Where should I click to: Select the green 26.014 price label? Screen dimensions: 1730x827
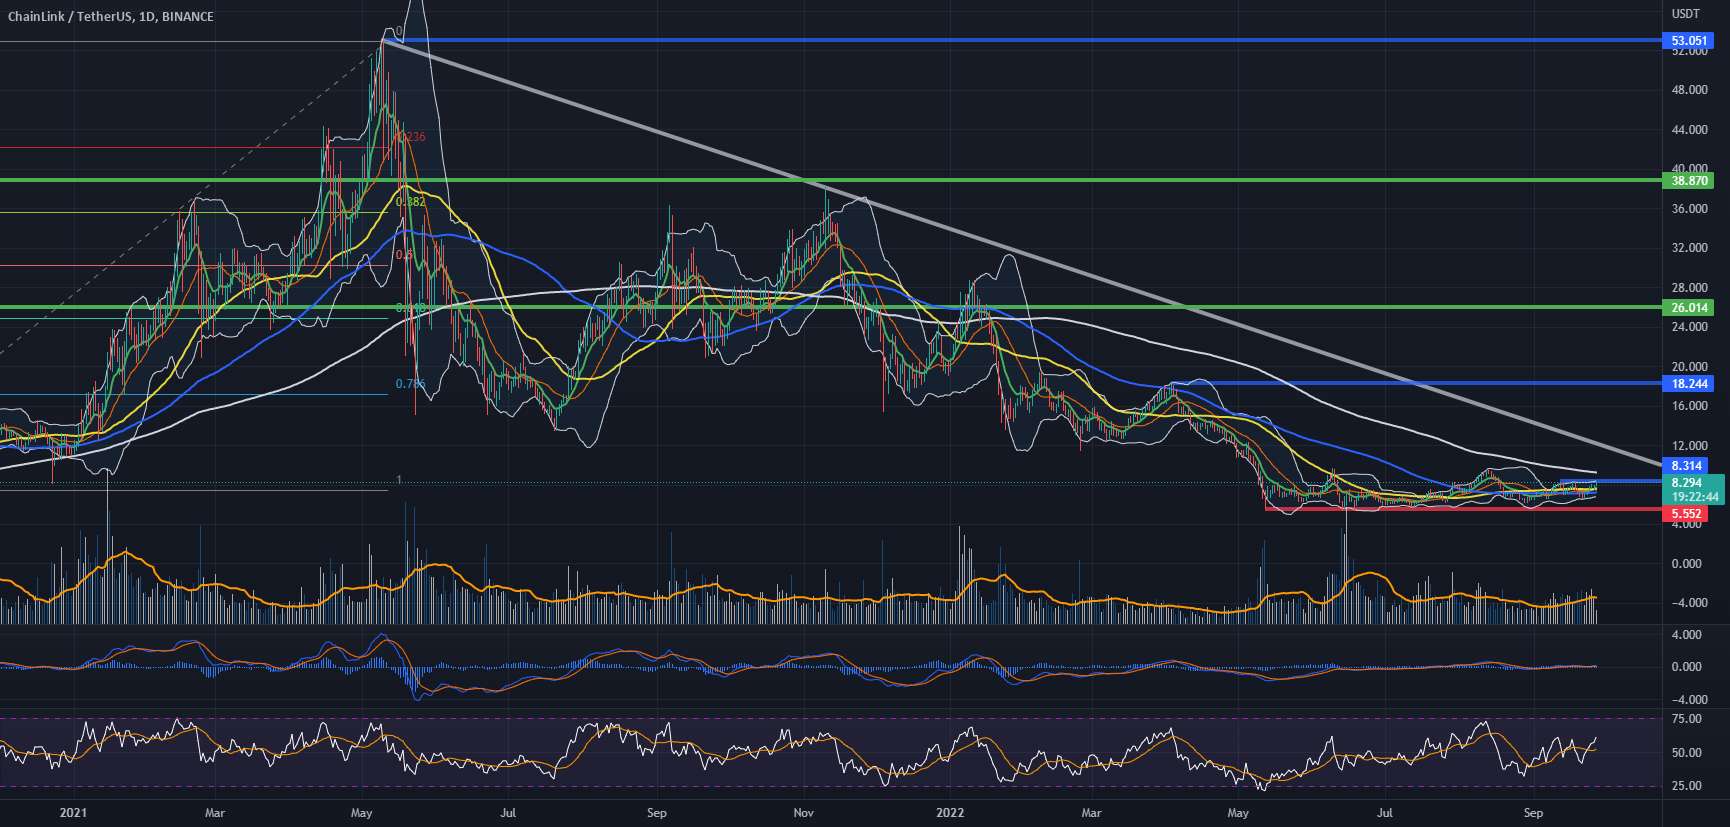[x=1688, y=308]
